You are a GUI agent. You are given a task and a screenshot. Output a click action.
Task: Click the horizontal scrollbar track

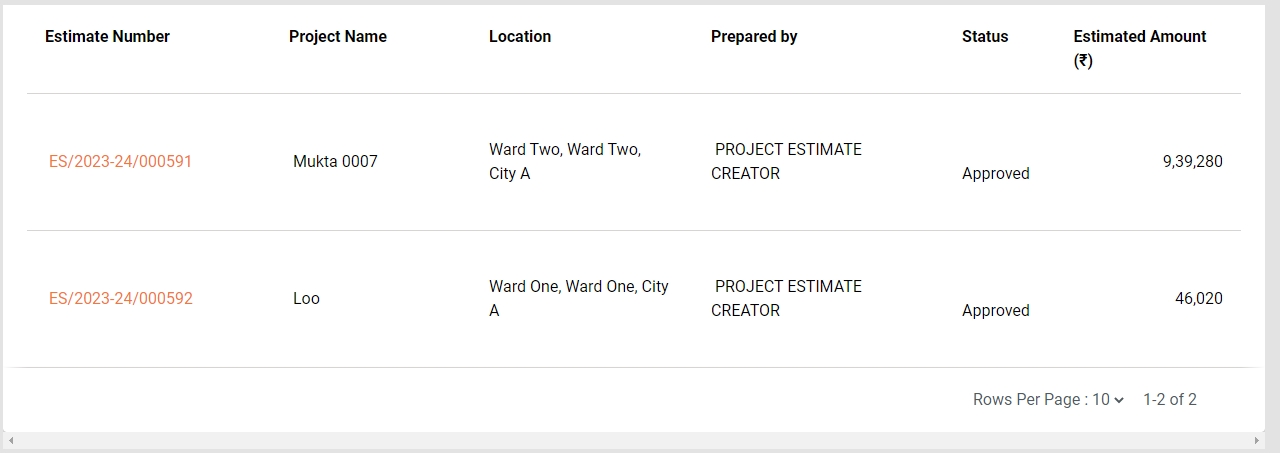(632, 440)
